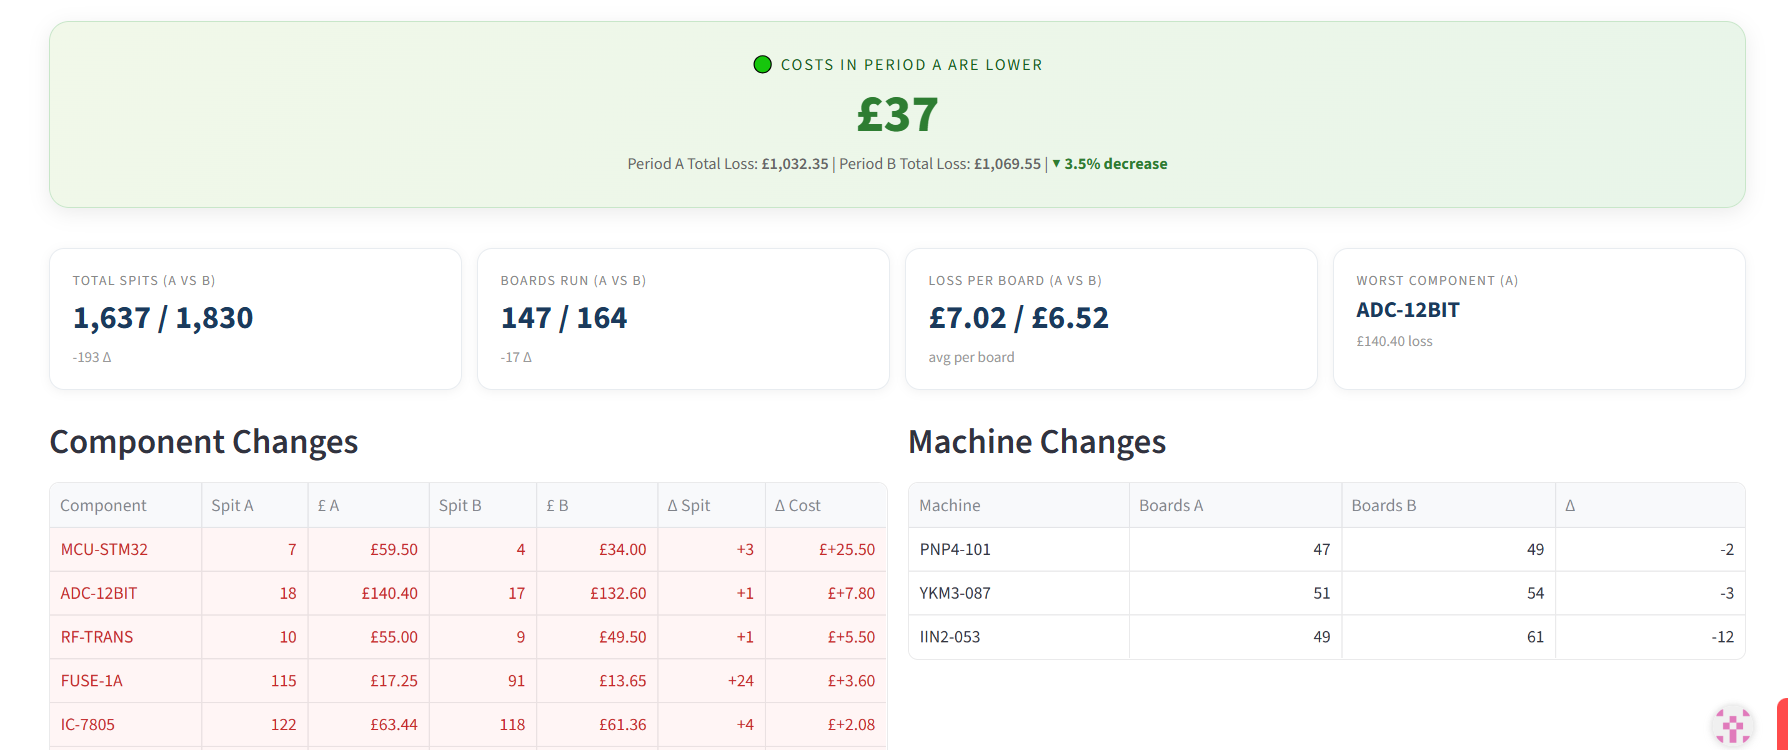Viewport: 1788px width, 750px height.
Task: Click the £+3.60 cost delta cell
Action: click(825, 681)
